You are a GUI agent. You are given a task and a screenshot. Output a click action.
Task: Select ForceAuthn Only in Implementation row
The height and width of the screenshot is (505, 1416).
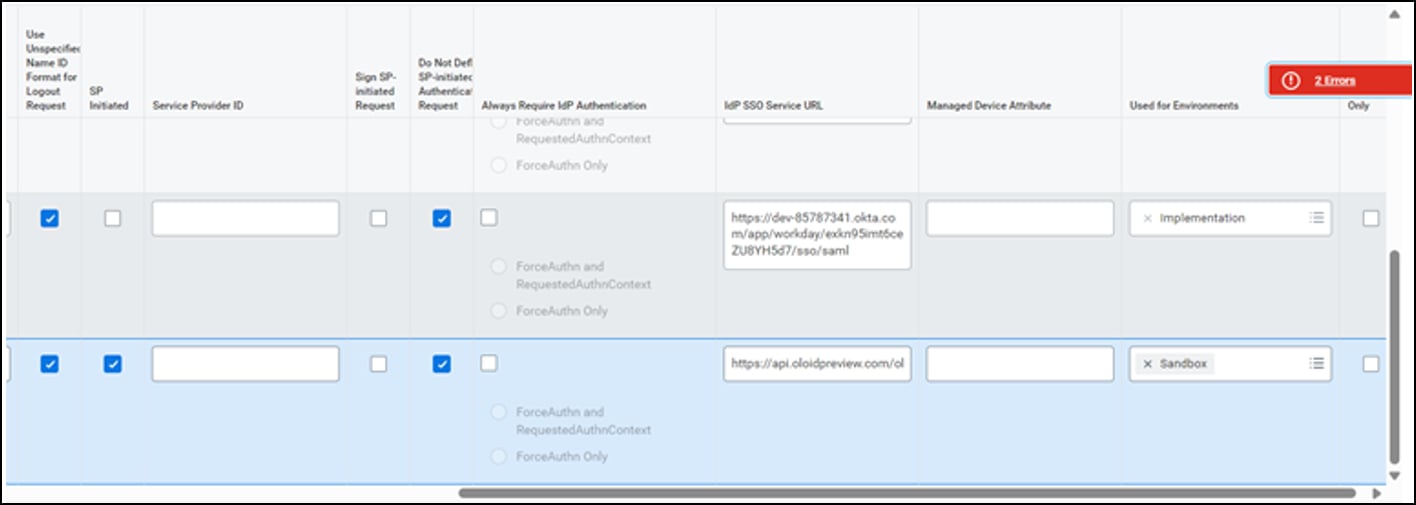click(498, 311)
